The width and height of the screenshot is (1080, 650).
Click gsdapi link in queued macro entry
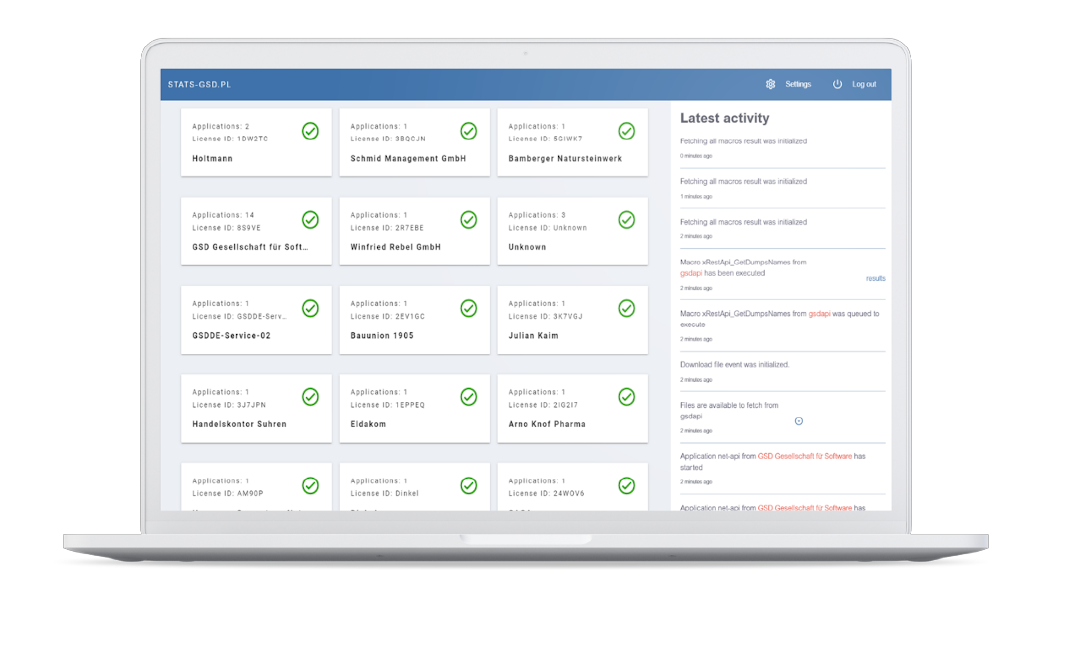click(819, 314)
